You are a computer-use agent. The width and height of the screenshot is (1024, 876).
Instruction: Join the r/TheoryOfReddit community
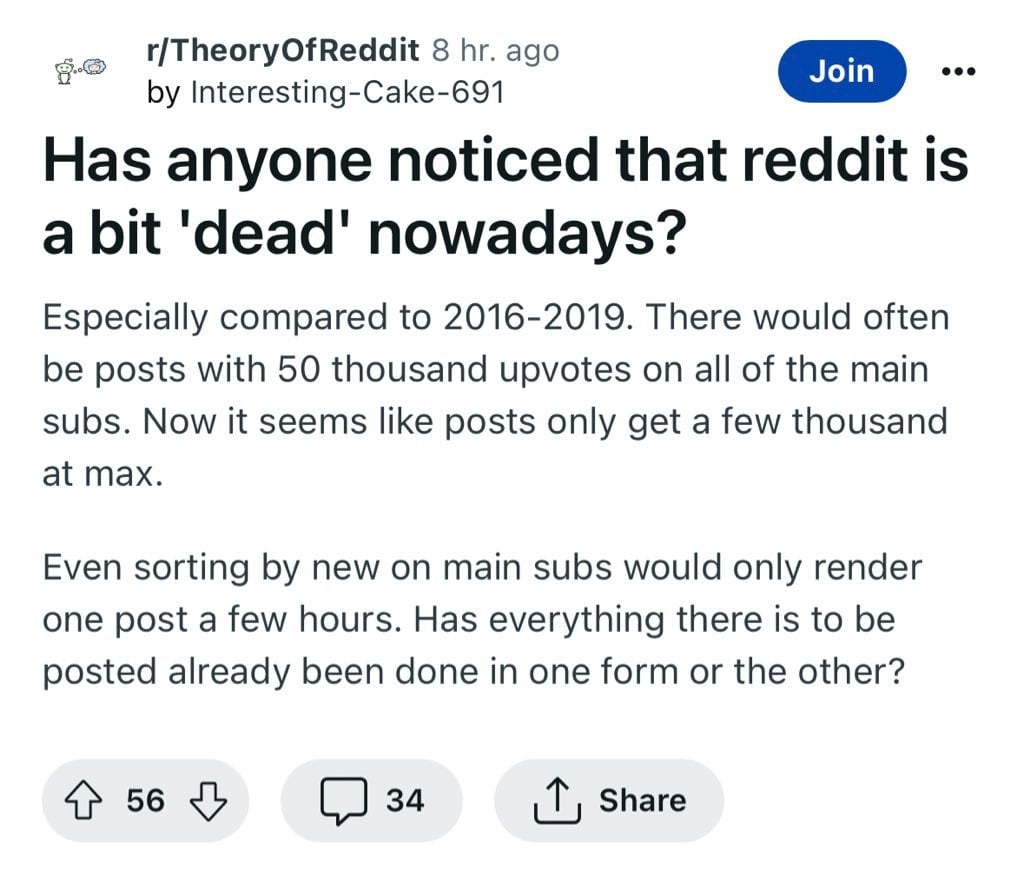(842, 71)
